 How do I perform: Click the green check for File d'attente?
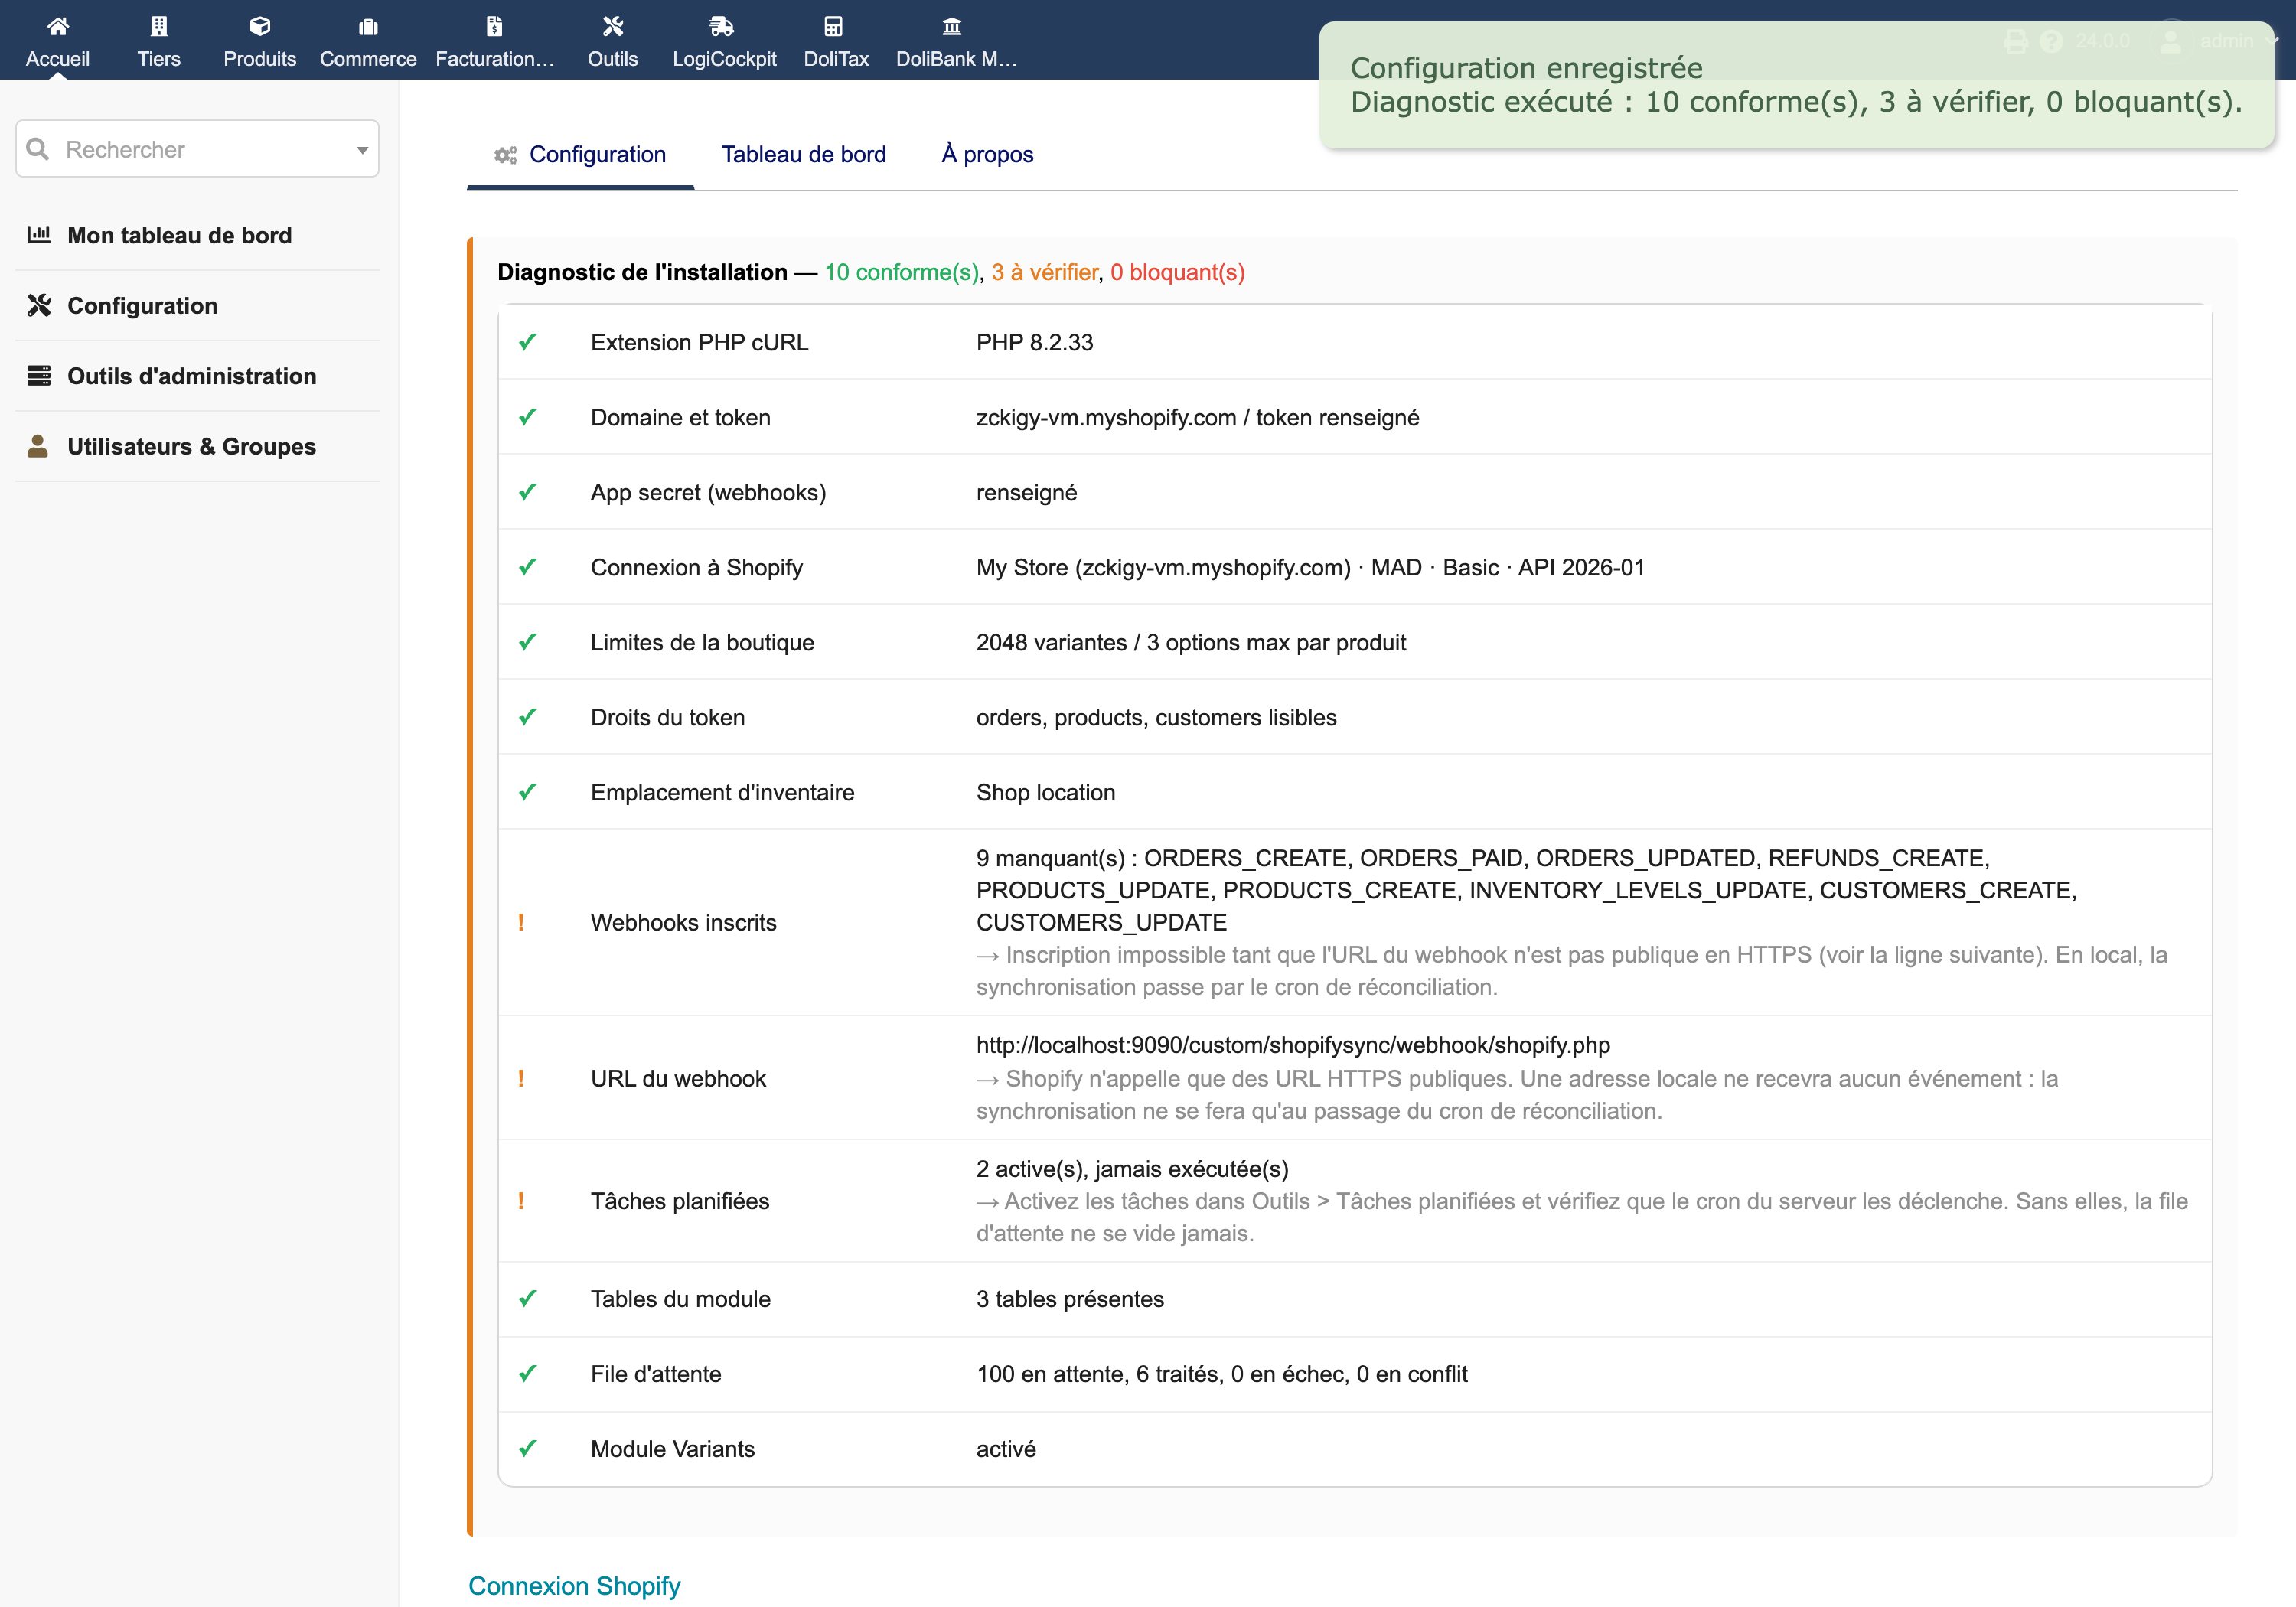pos(528,1374)
